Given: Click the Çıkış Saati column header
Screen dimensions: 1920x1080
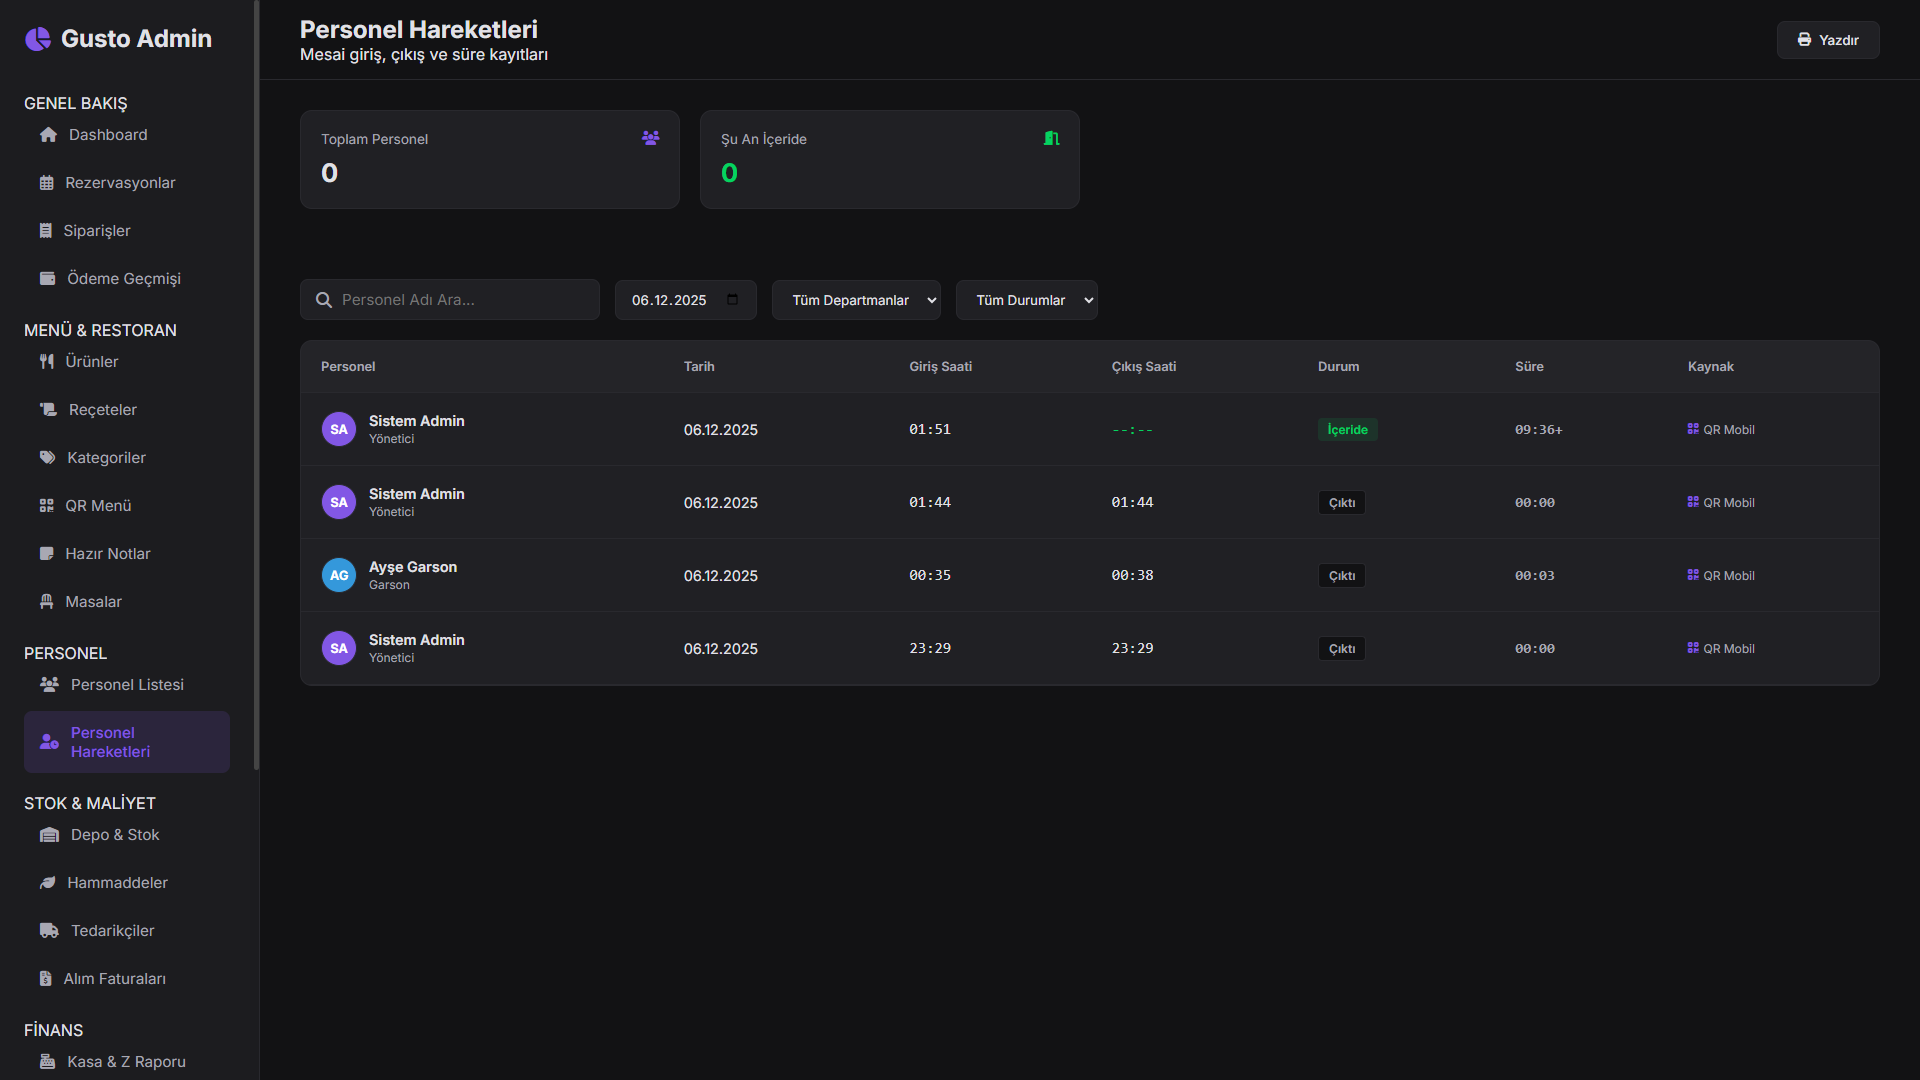Looking at the screenshot, I should coord(1144,367).
